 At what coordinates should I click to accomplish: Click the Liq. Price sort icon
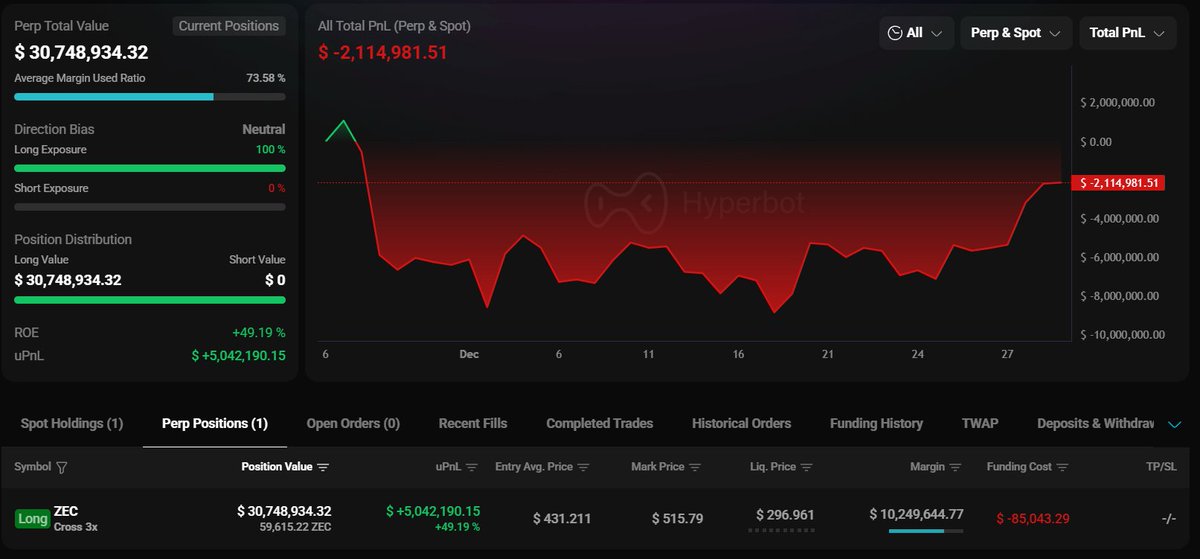pos(807,467)
